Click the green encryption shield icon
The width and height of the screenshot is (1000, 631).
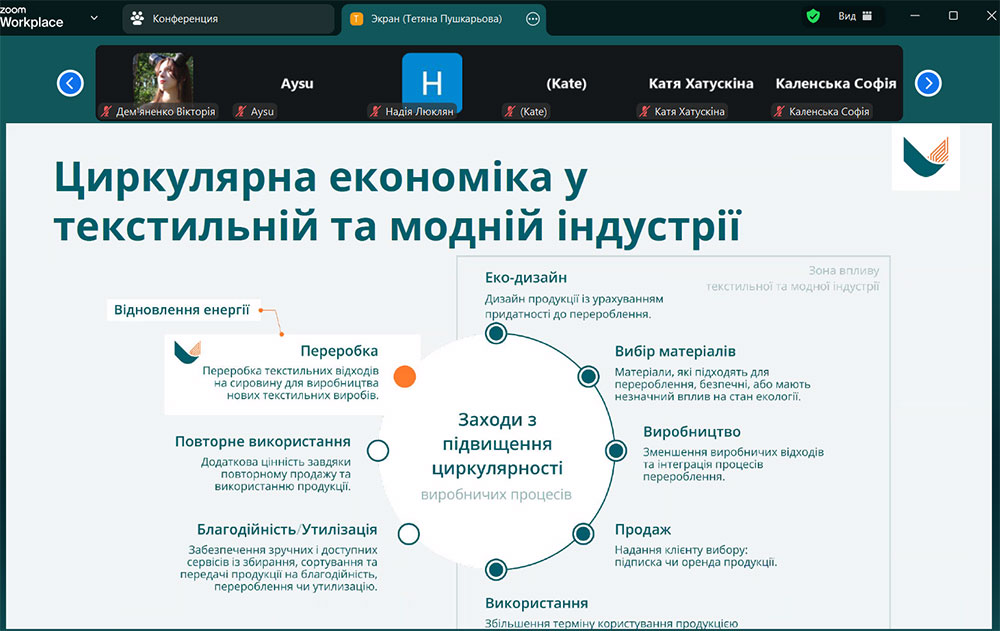click(x=813, y=16)
